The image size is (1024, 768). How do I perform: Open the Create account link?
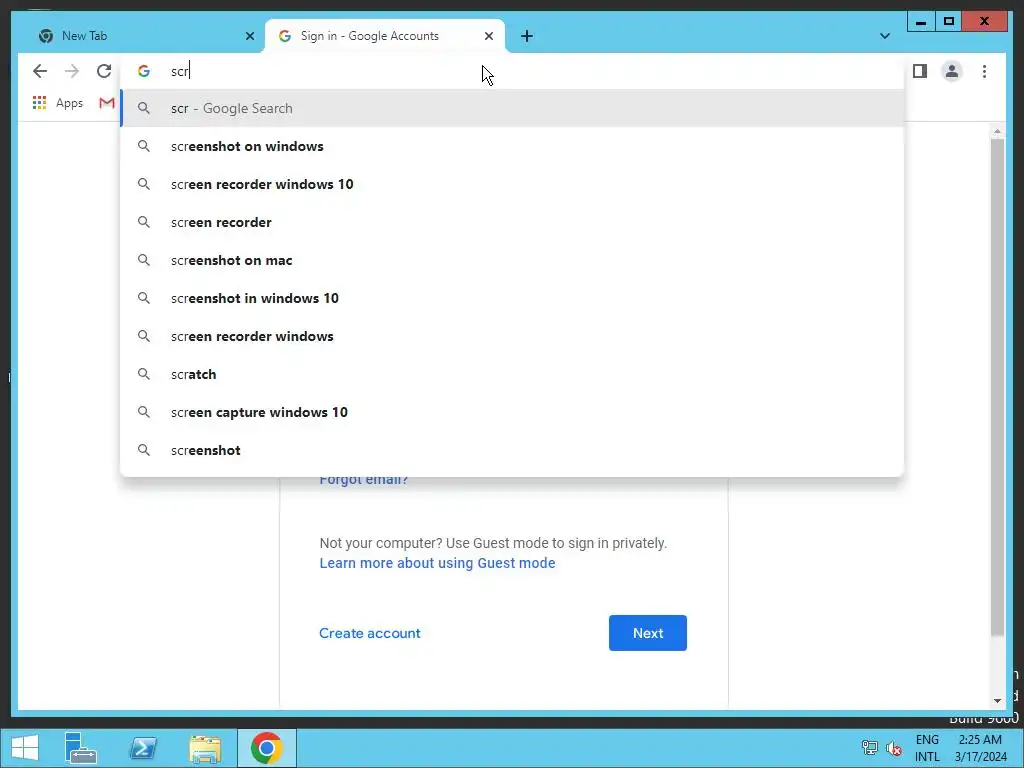(x=370, y=633)
